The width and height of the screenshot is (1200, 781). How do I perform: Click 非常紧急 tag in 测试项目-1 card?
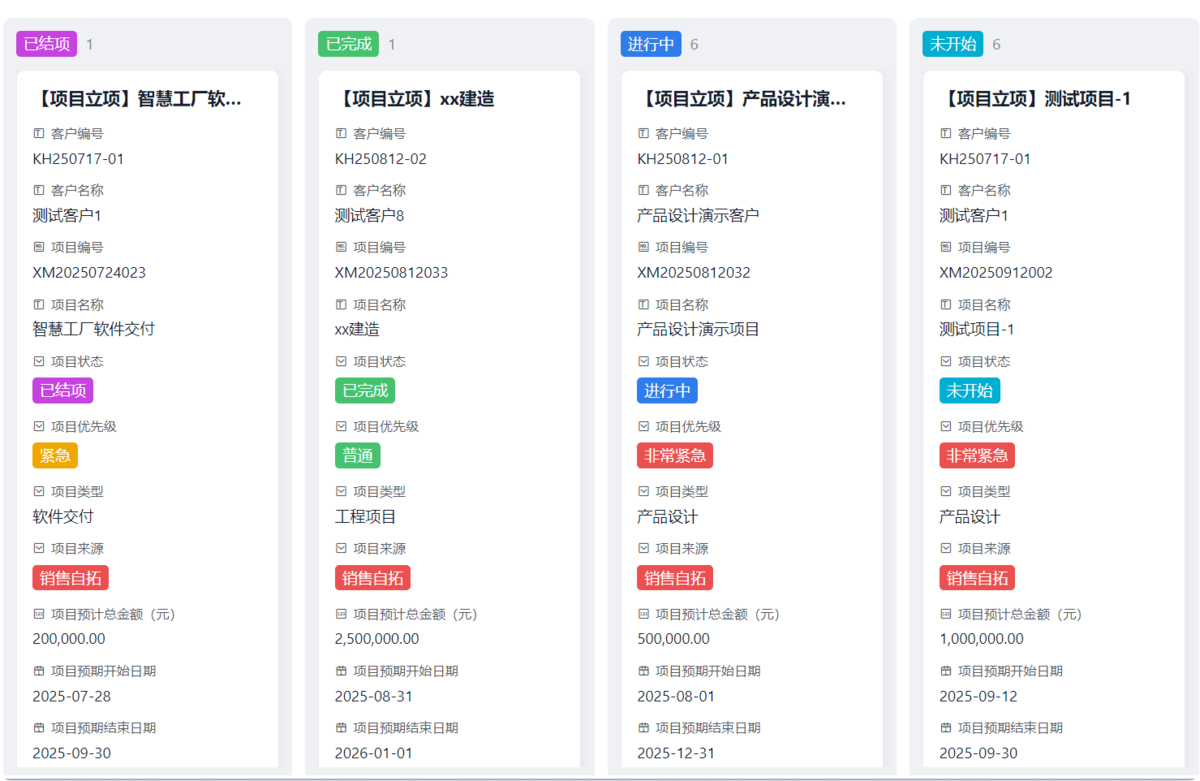(977, 455)
